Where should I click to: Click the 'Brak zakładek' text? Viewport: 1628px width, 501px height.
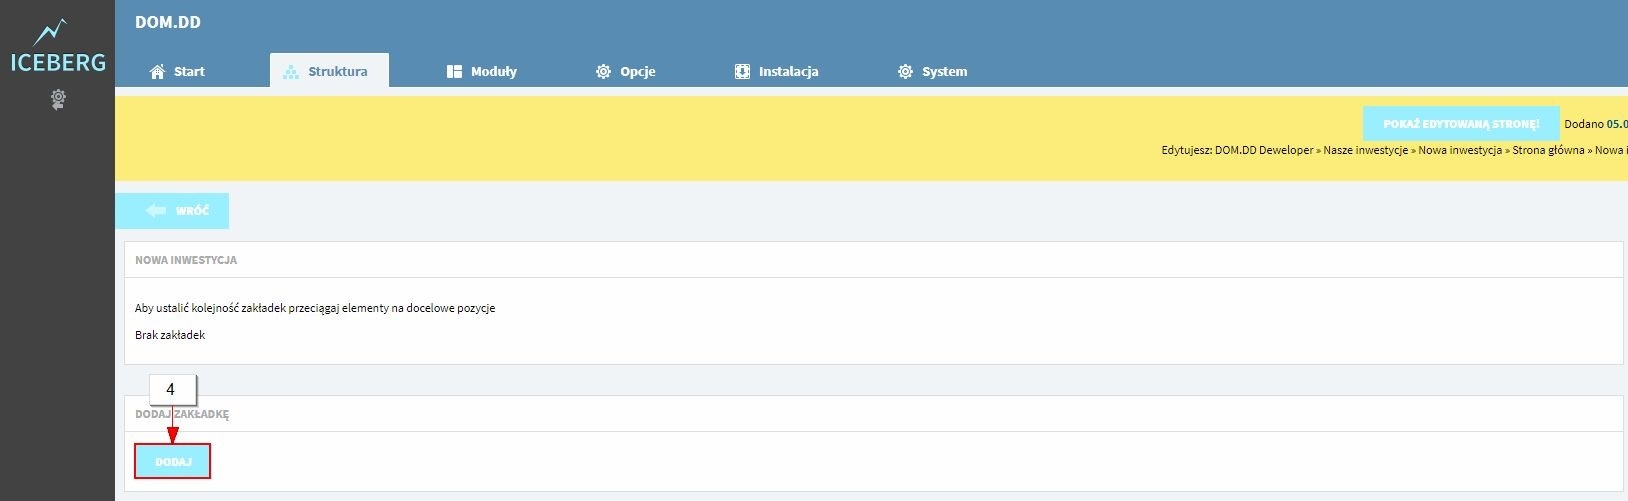[x=170, y=335]
